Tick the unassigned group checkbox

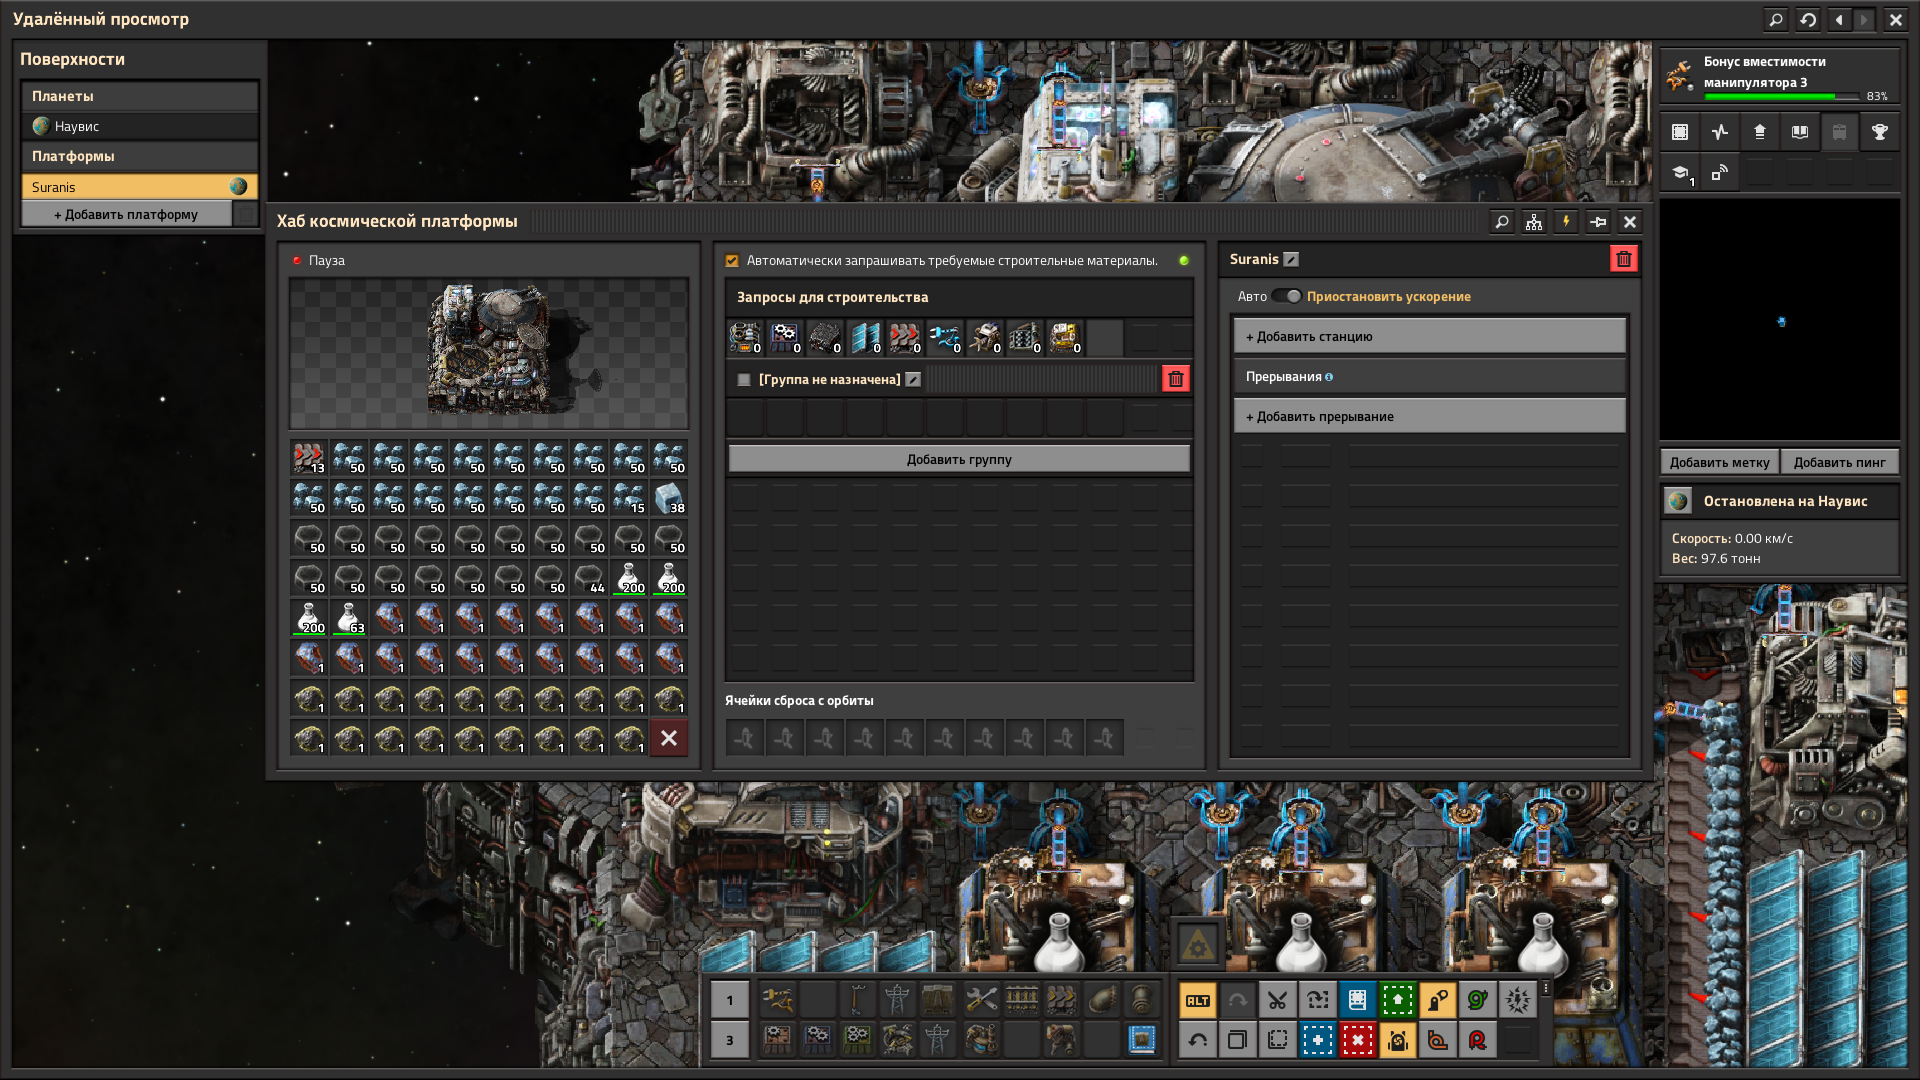743,380
